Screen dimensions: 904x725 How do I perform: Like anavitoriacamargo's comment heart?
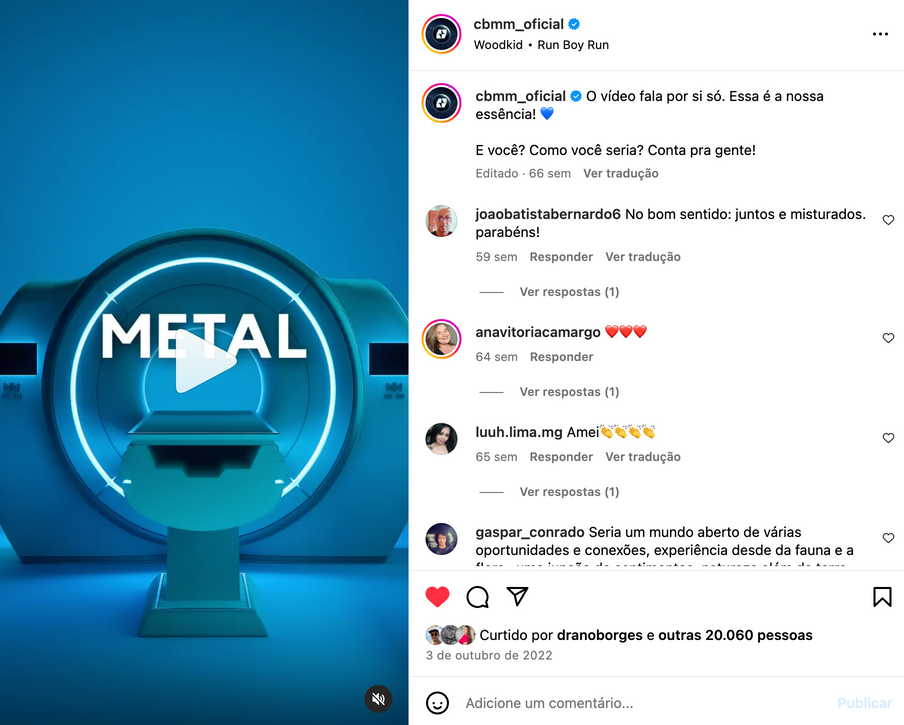(888, 338)
